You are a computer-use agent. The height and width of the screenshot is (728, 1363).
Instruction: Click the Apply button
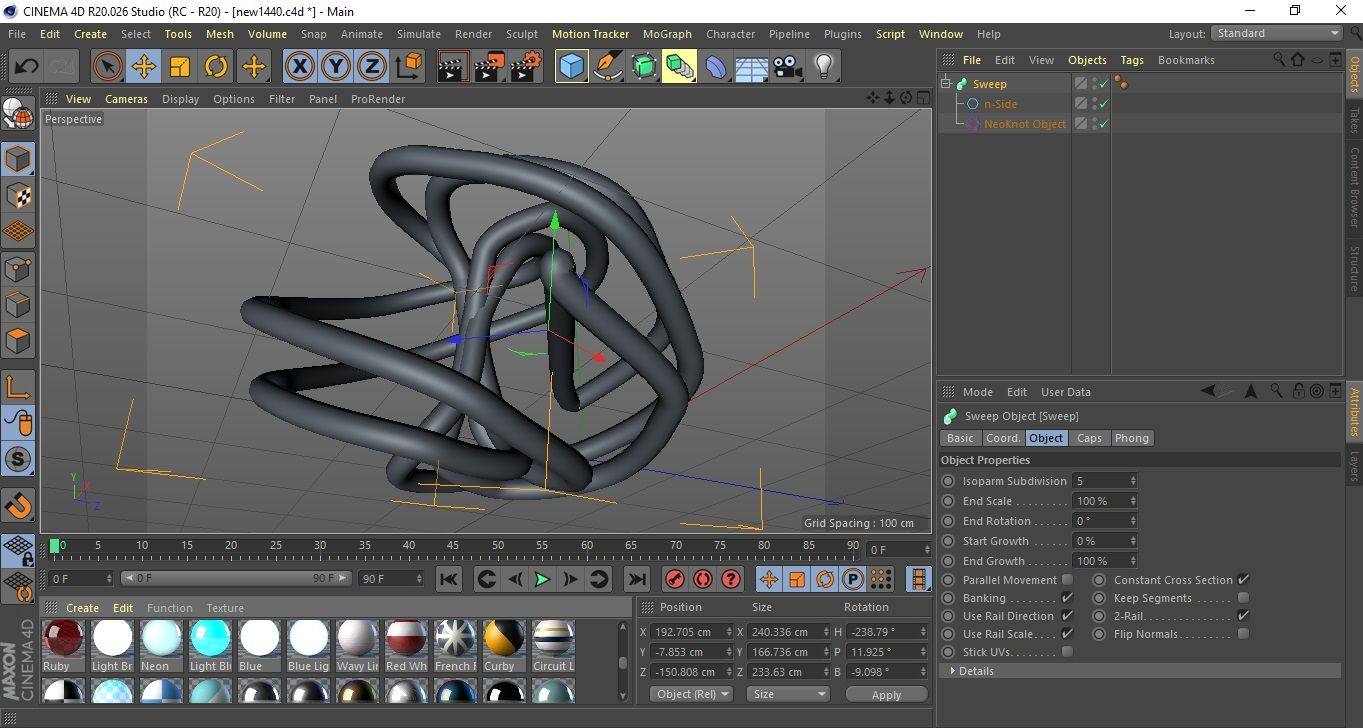coord(886,694)
